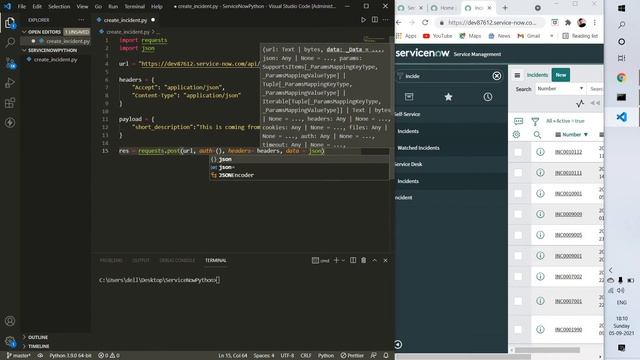Open the Selection menu

click(59, 7)
